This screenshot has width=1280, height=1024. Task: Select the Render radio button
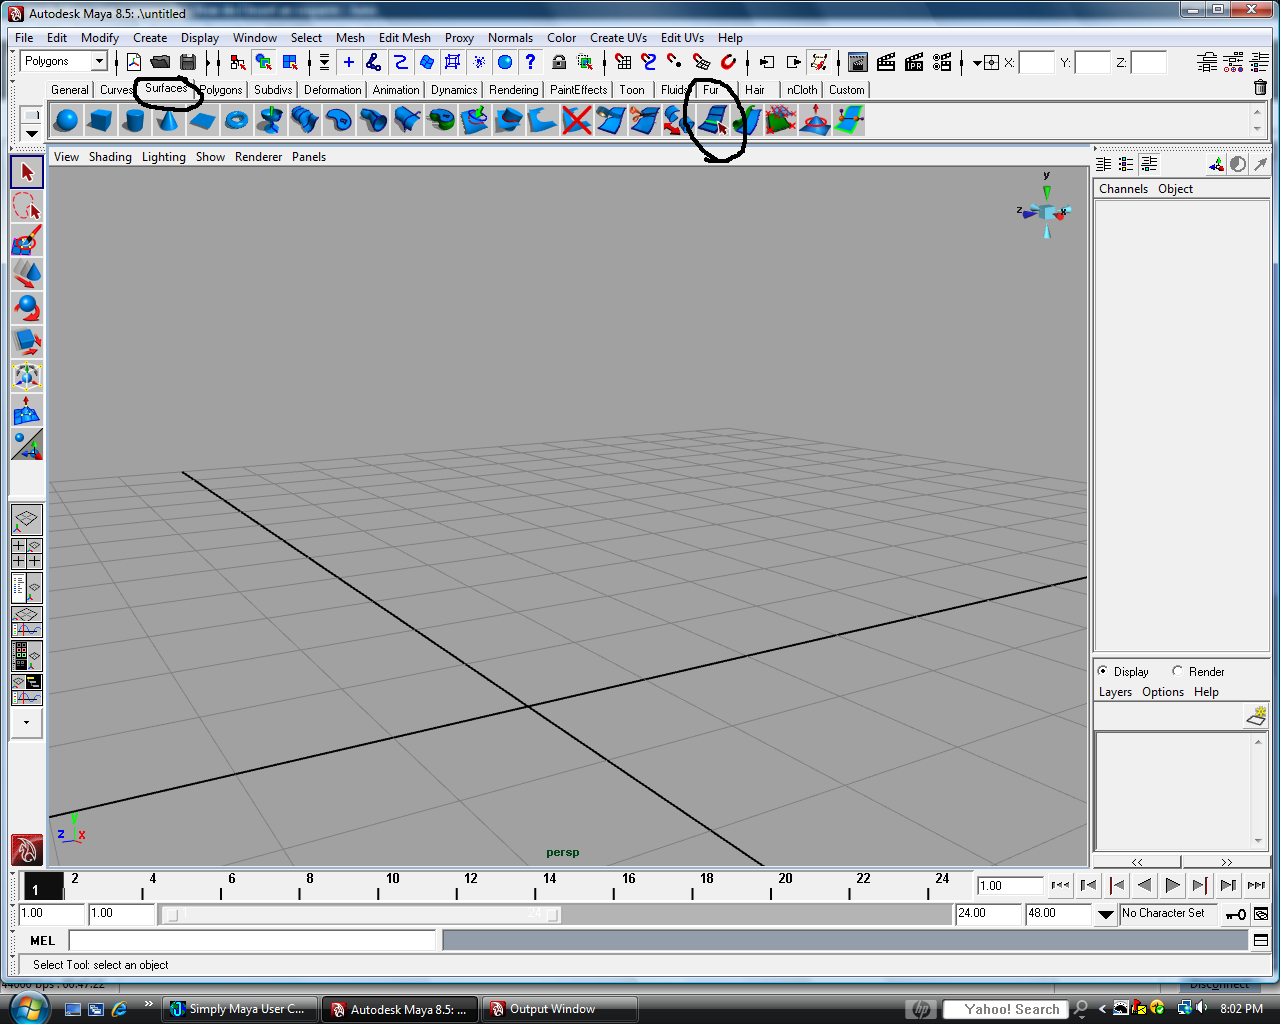(x=1178, y=671)
